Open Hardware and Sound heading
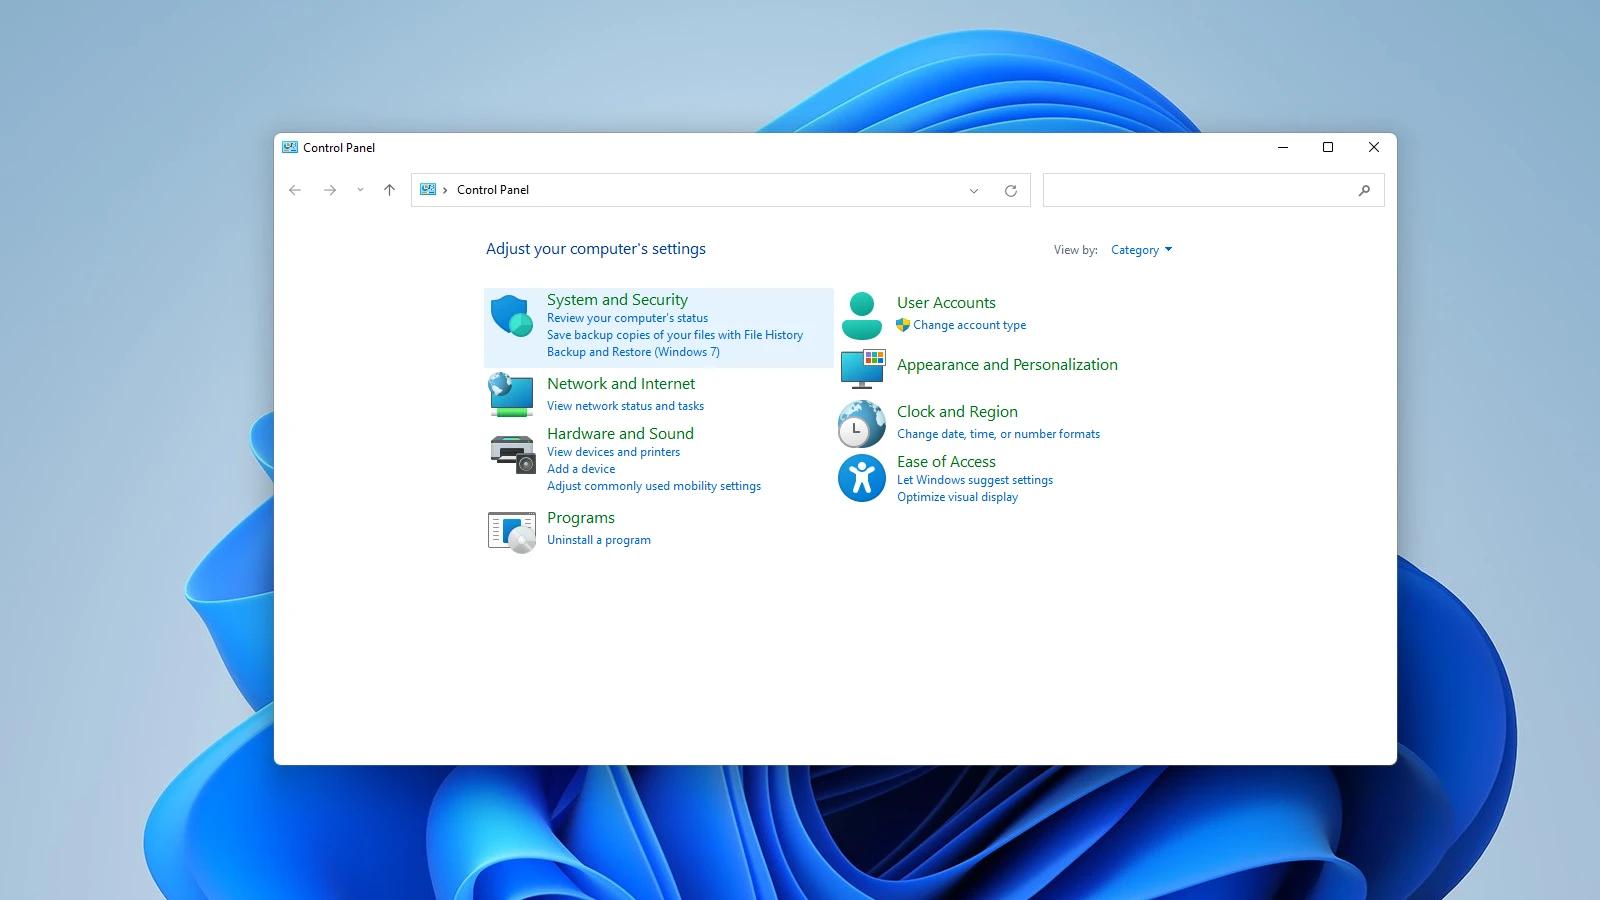This screenshot has height=900, width=1600. (x=620, y=434)
